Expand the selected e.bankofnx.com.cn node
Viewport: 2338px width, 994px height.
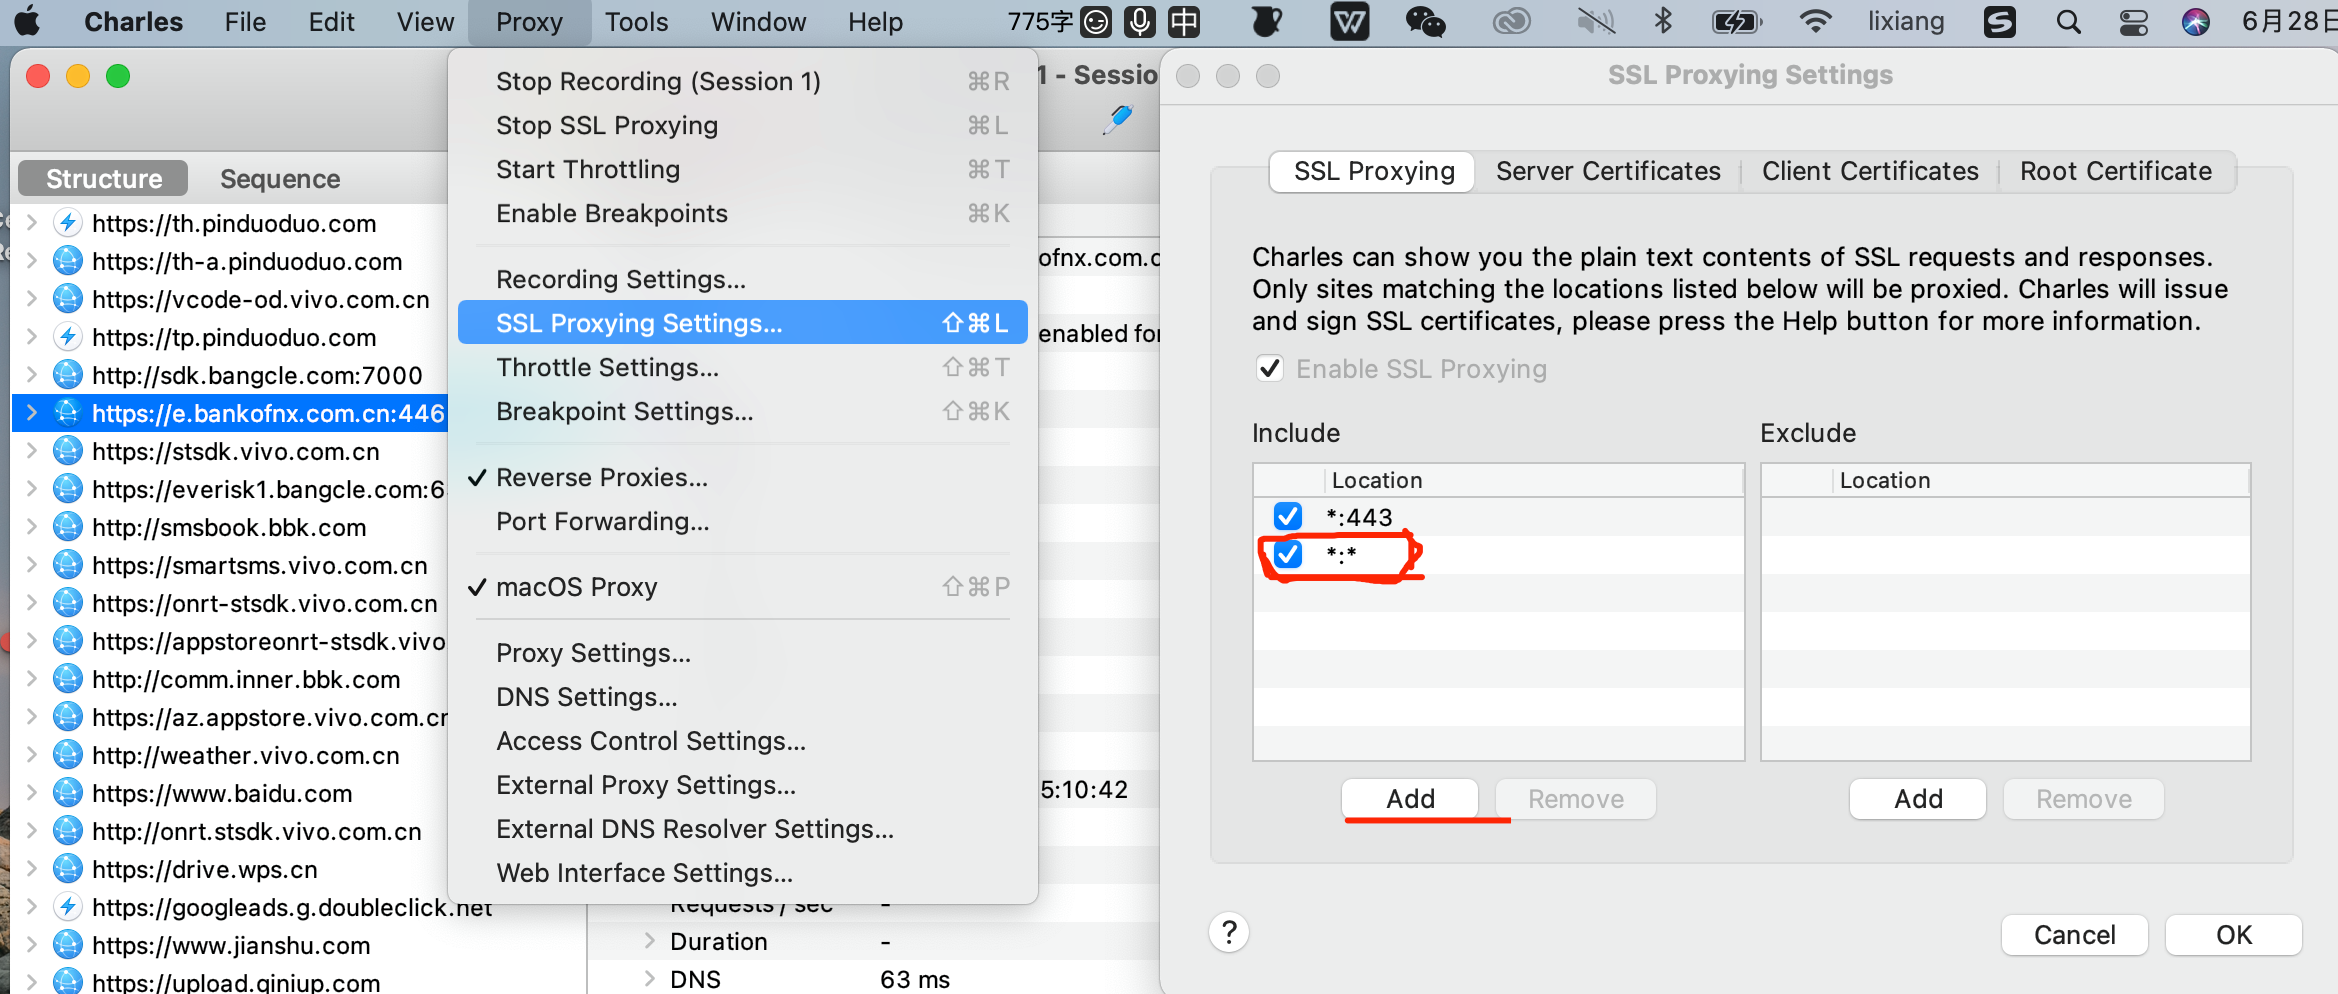click(x=32, y=413)
